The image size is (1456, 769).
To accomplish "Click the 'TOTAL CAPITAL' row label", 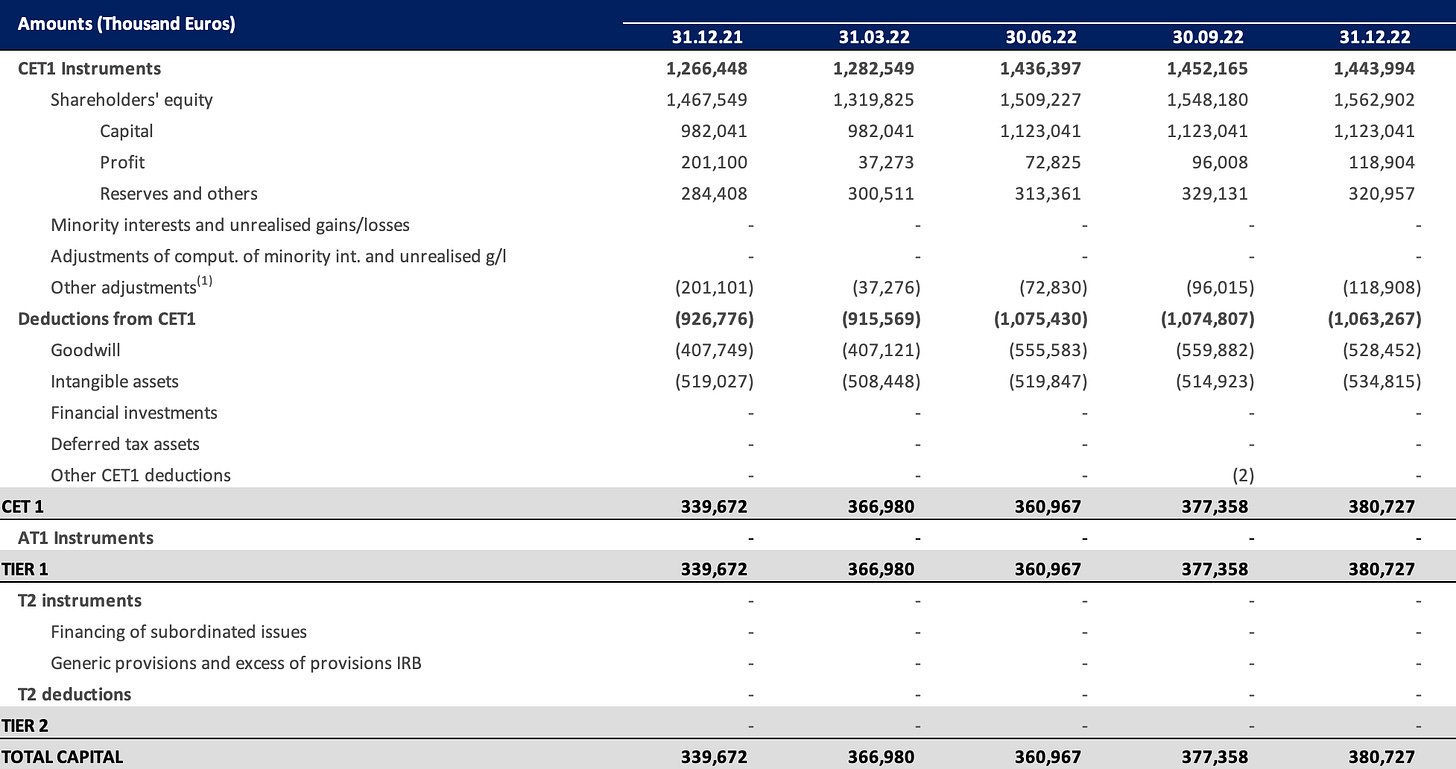I will (63, 757).
